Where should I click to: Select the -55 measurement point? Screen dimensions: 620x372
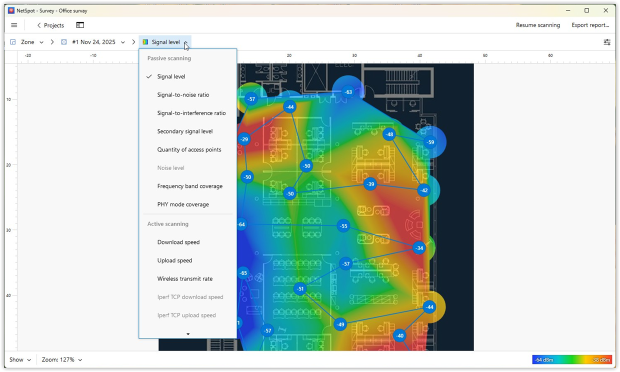coord(344,226)
